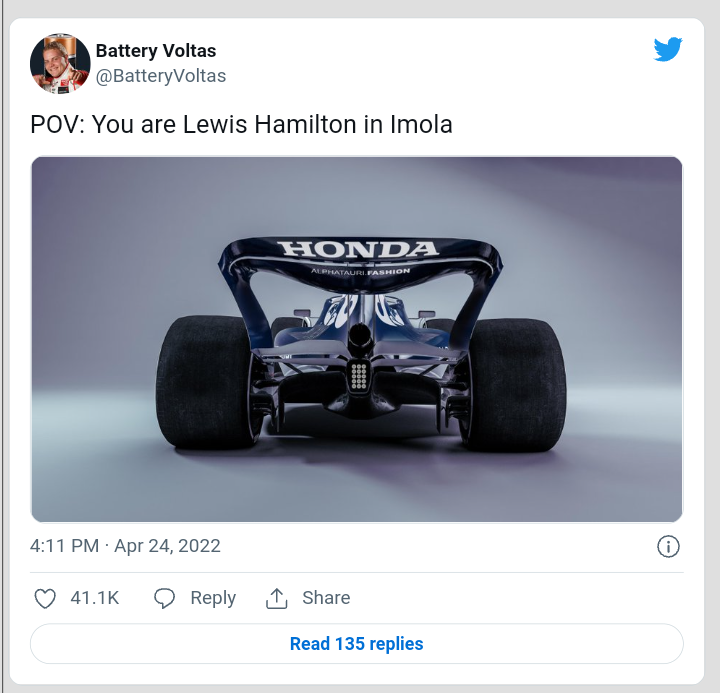Click the 41.1K likes count
This screenshot has height=693, width=720.
(95, 598)
